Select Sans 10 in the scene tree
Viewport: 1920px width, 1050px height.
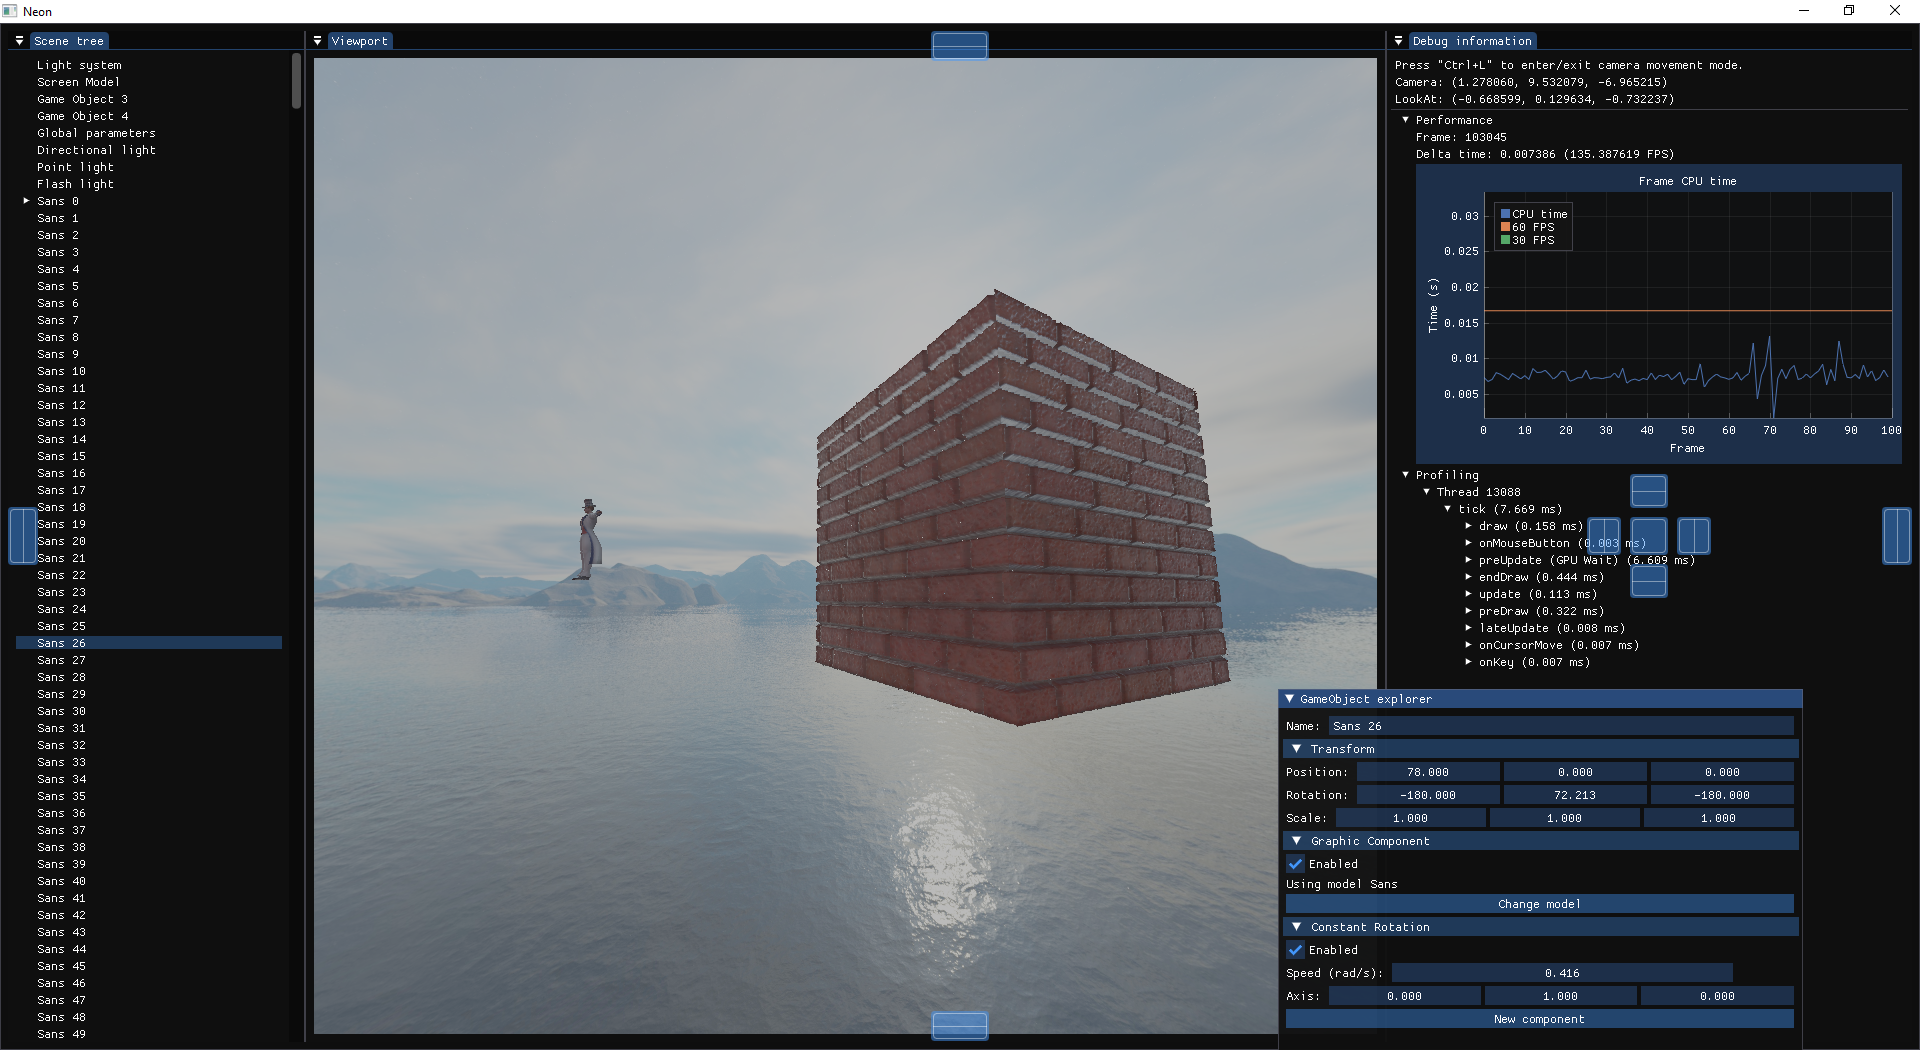pos(60,371)
